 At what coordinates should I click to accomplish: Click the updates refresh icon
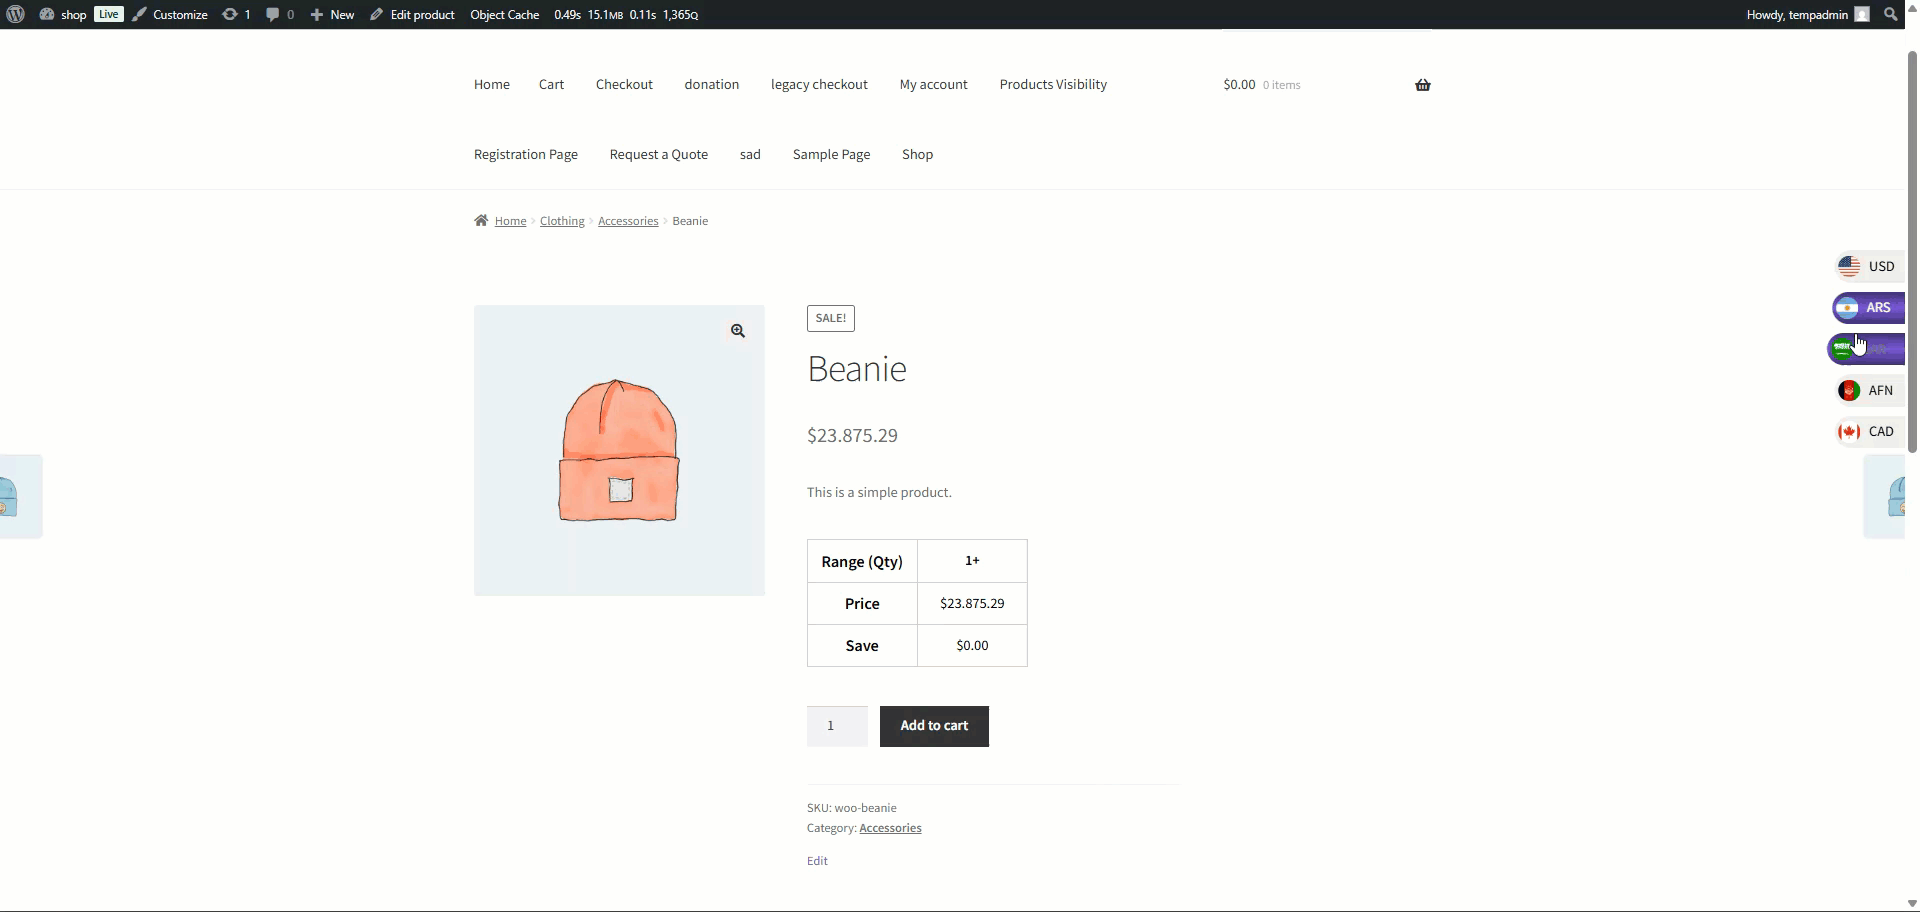click(x=230, y=14)
